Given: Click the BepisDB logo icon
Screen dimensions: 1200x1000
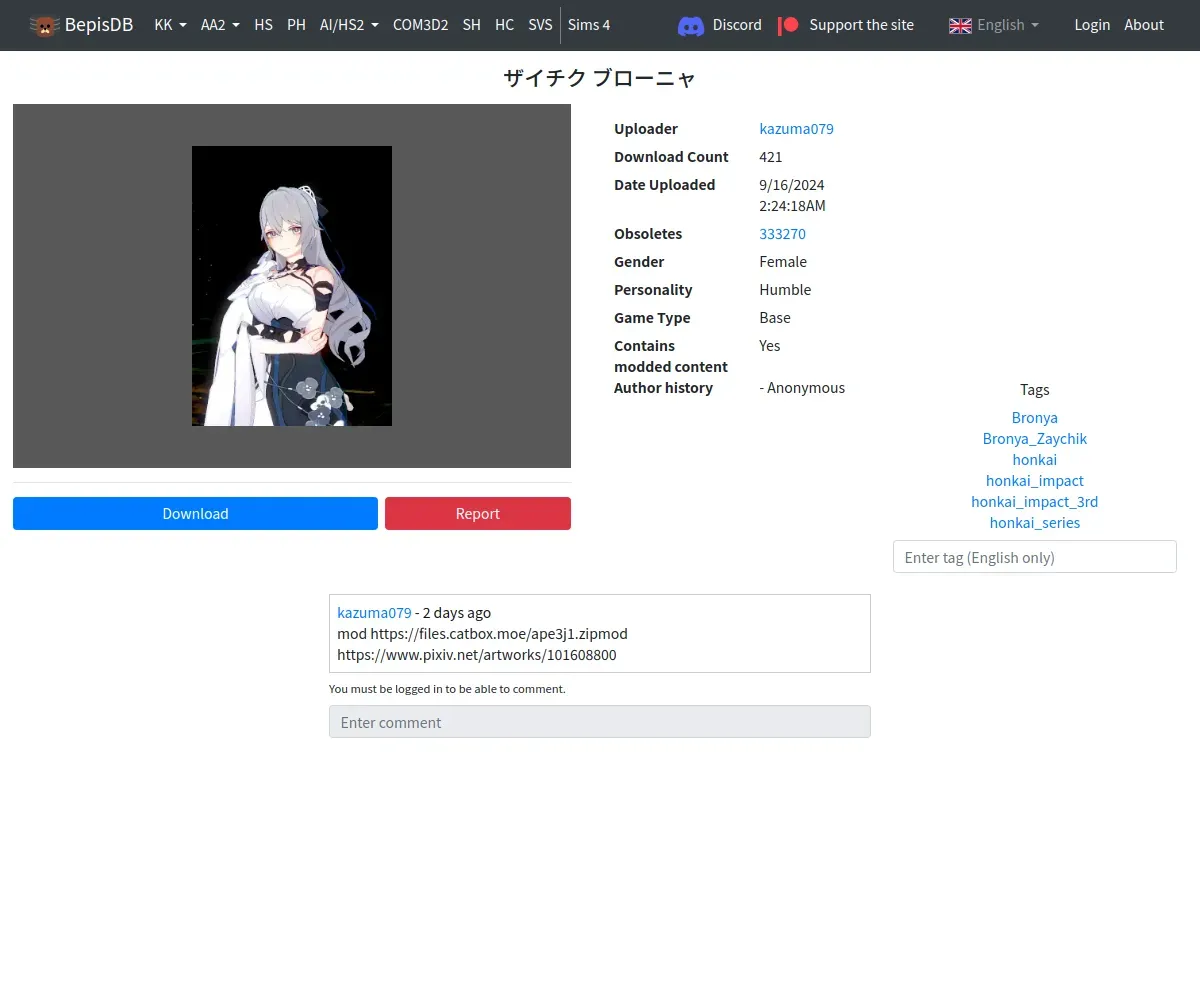Looking at the screenshot, I should click(x=44, y=25).
